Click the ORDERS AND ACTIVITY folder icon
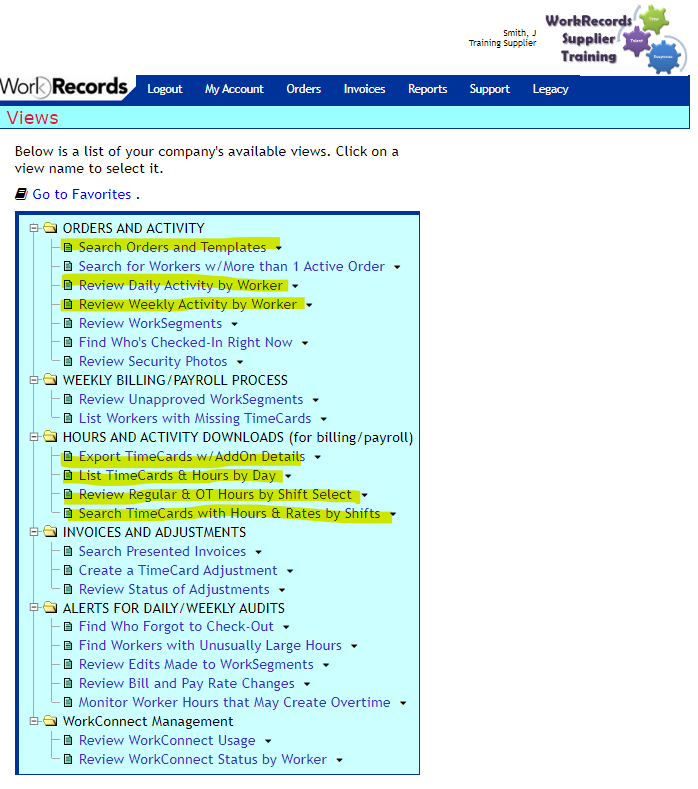The image size is (698, 789). [x=50, y=228]
